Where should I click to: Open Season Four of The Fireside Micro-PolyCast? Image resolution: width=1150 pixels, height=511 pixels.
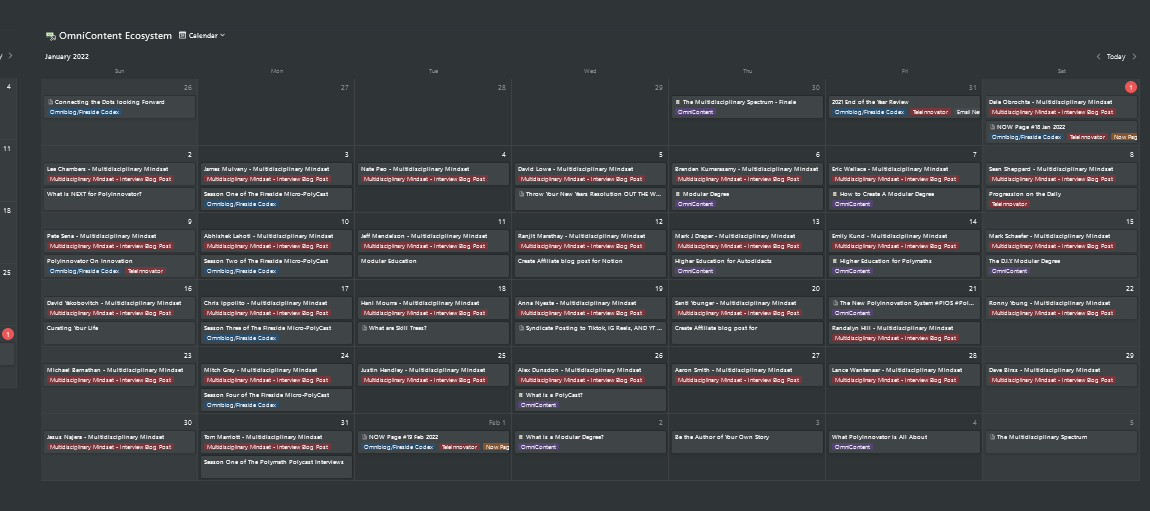tap(266, 395)
